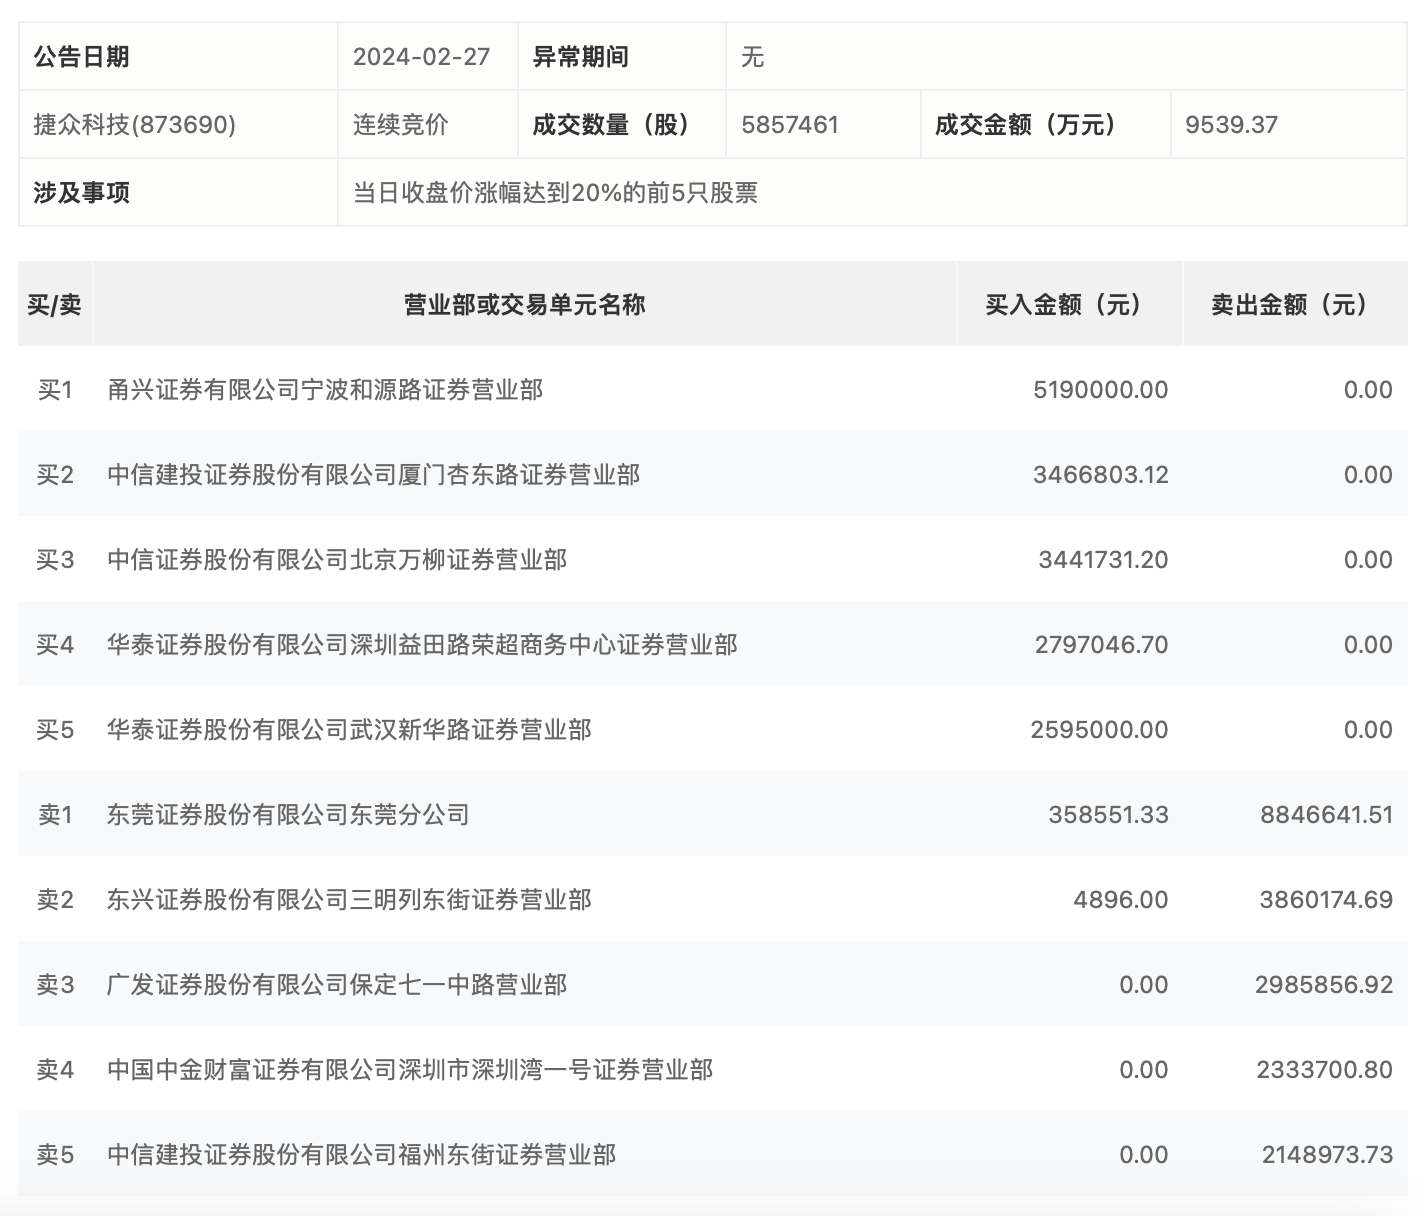Screen dimensions: 1424x1216
Task: Click the 买5 rank label
Action: pos(55,729)
